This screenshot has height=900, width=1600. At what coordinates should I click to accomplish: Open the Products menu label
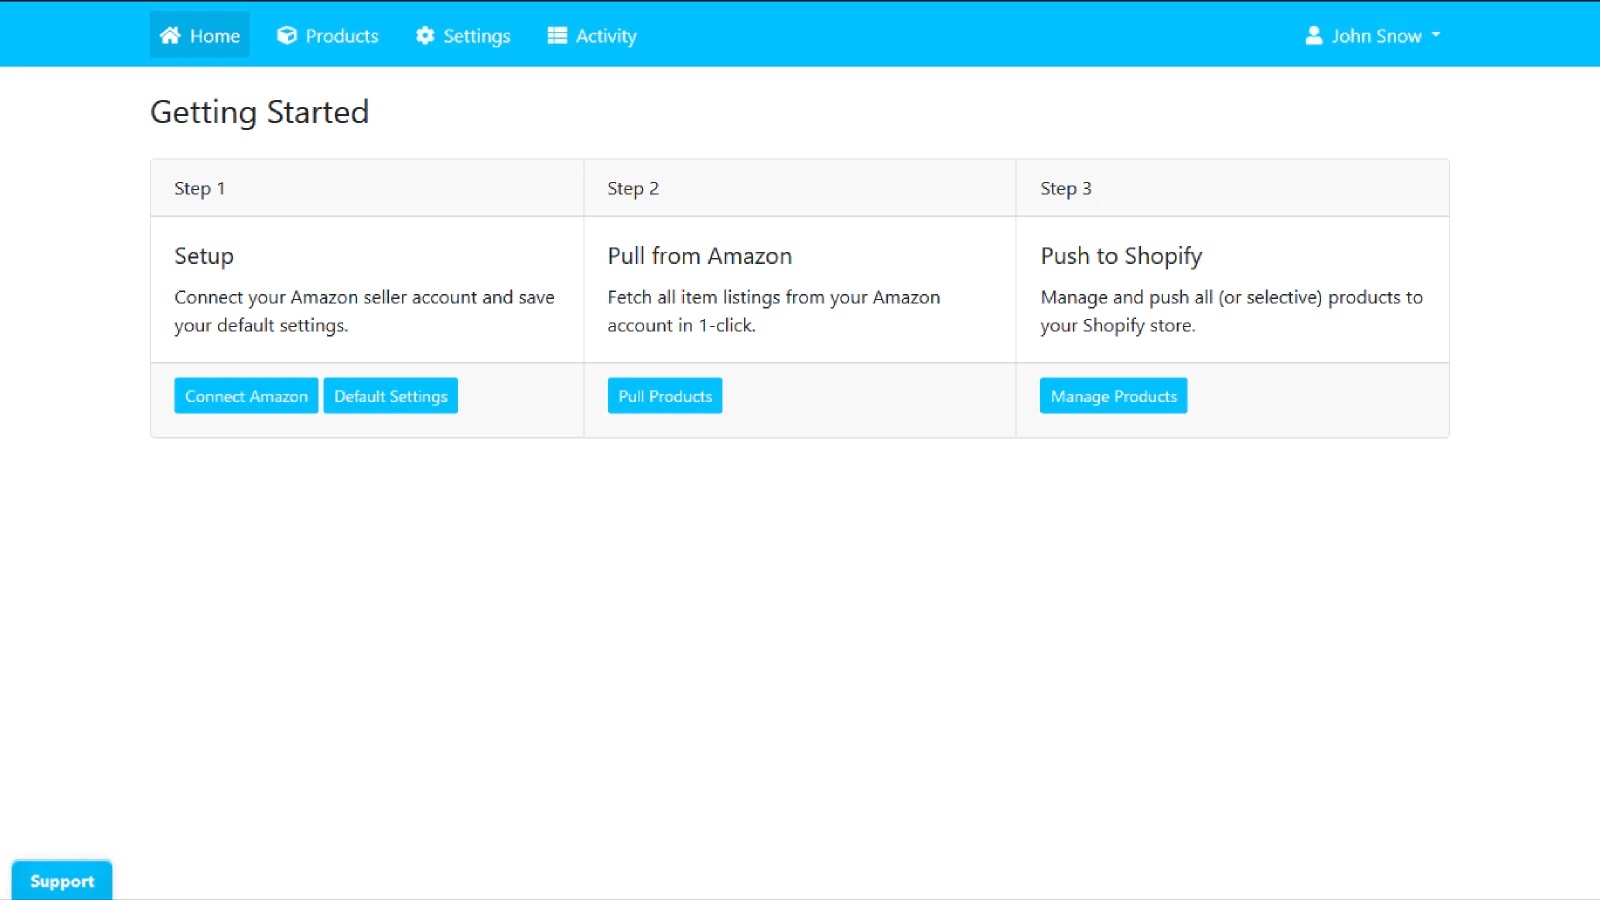pos(342,36)
